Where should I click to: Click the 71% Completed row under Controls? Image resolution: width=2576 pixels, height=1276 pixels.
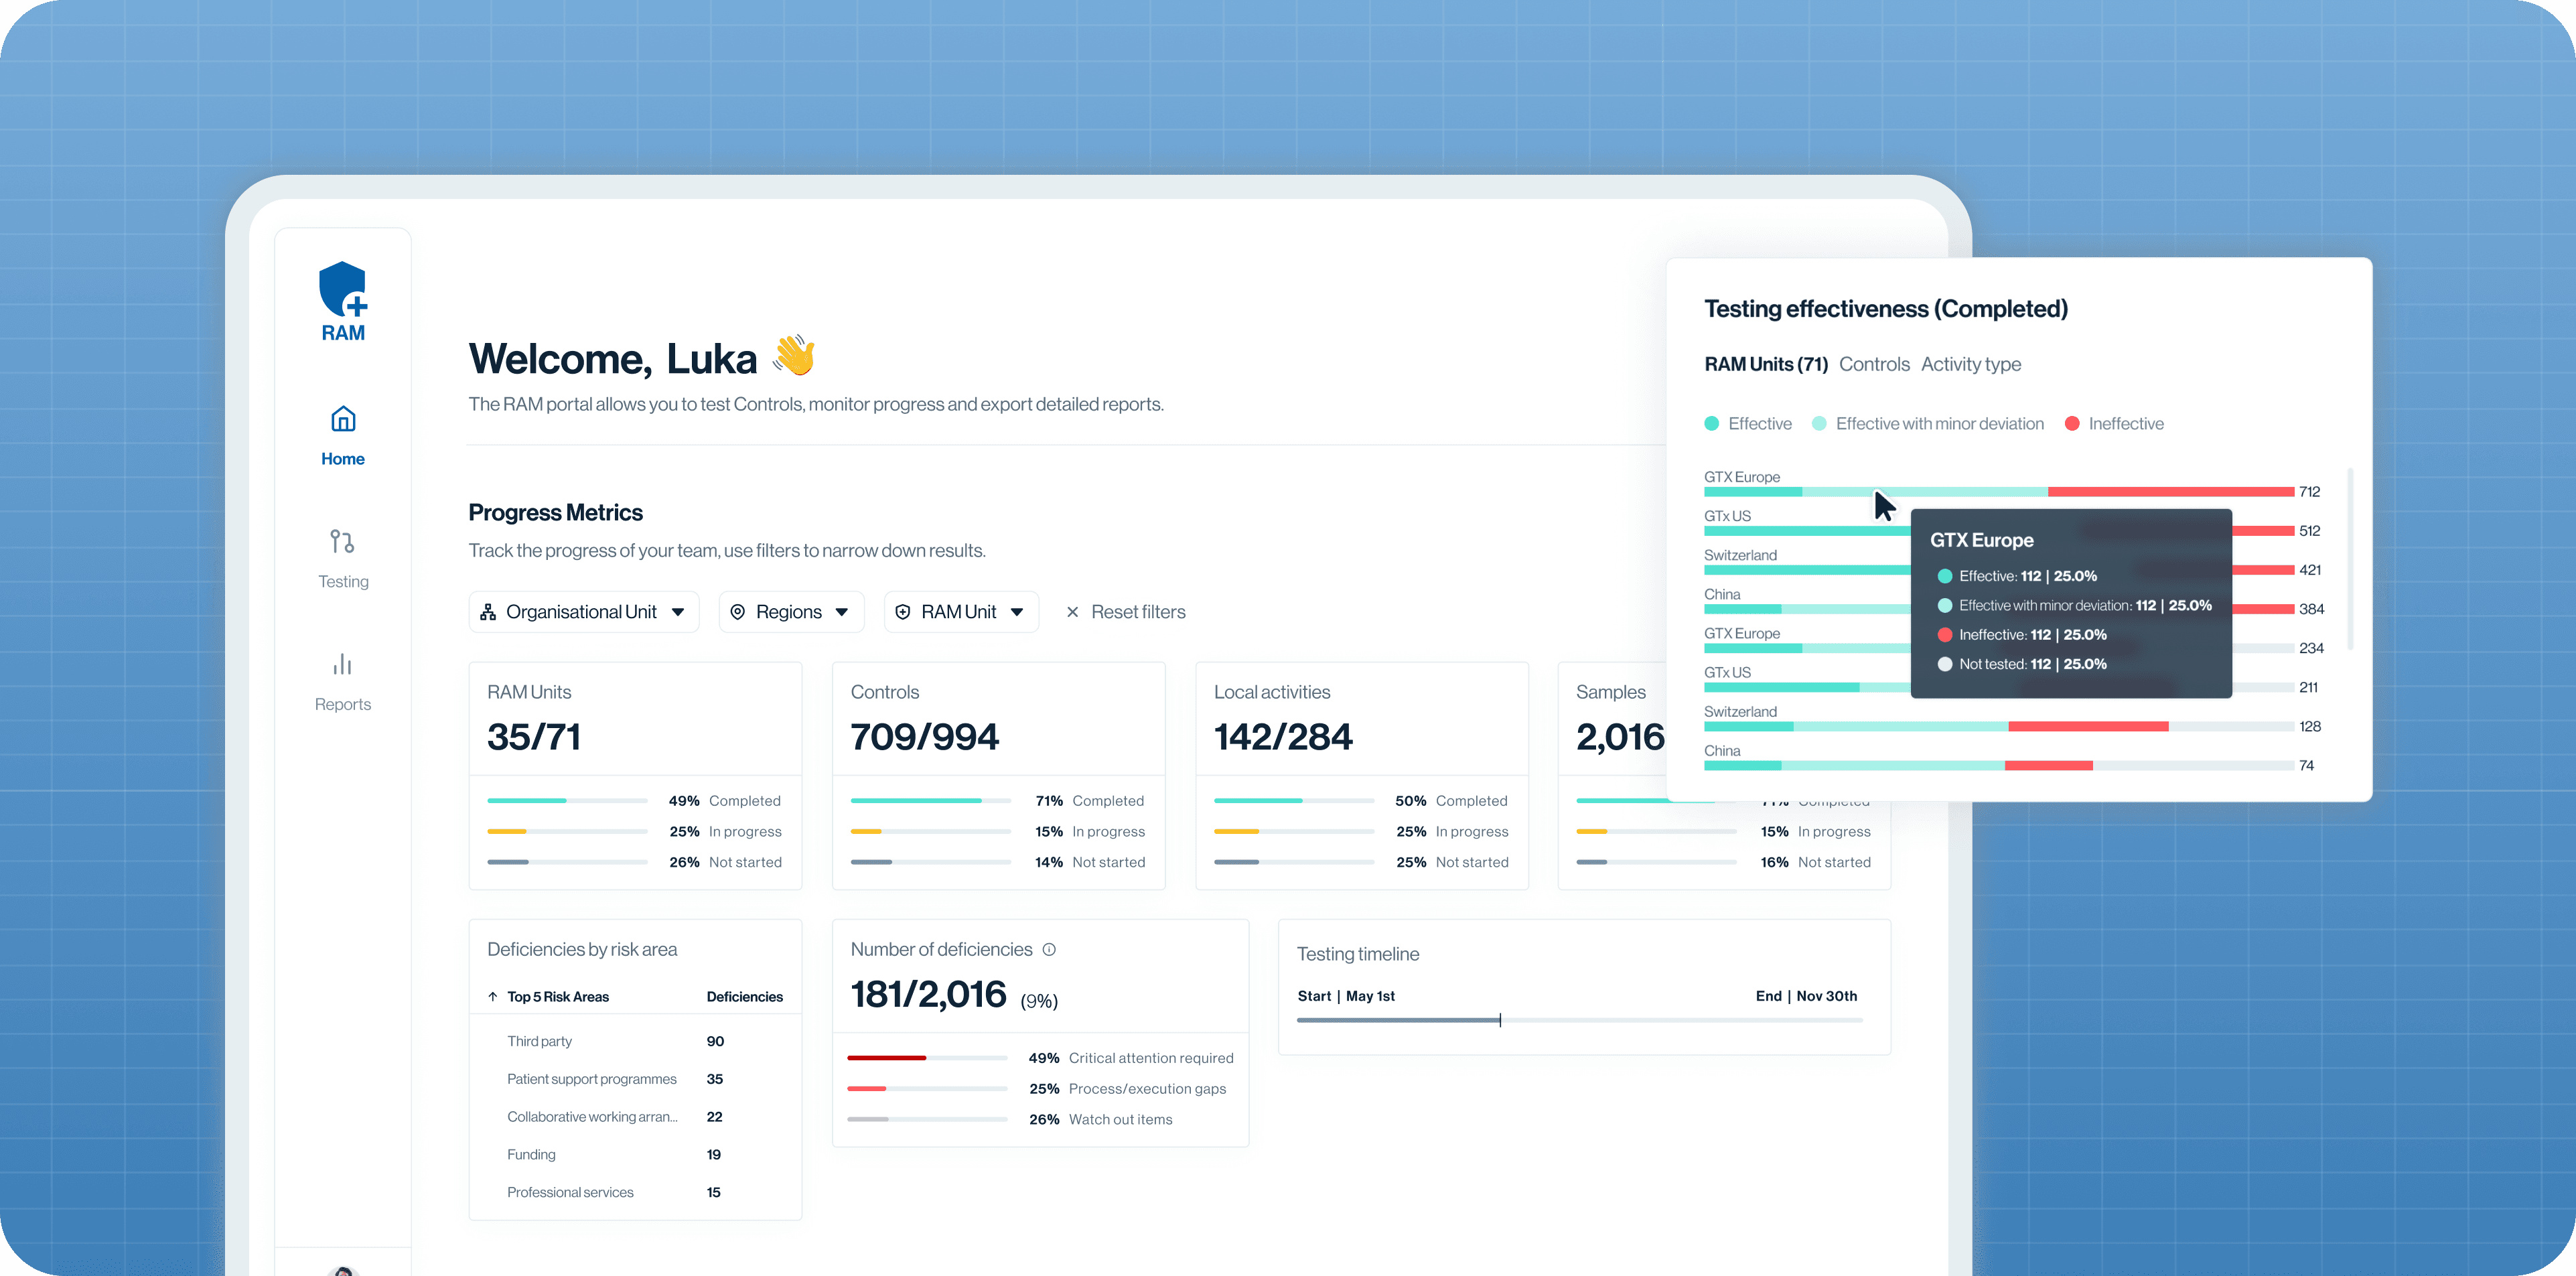click(x=998, y=801)
